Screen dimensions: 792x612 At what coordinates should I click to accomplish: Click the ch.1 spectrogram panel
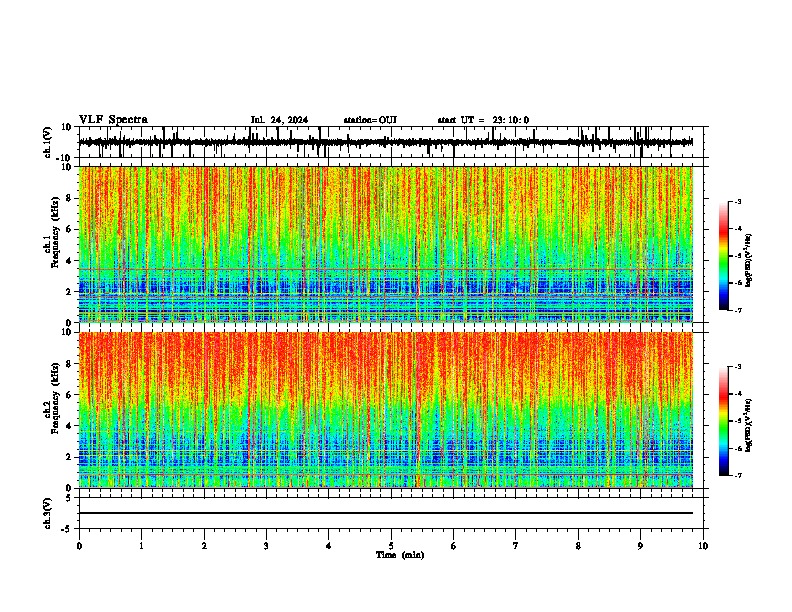click(386, 244)
